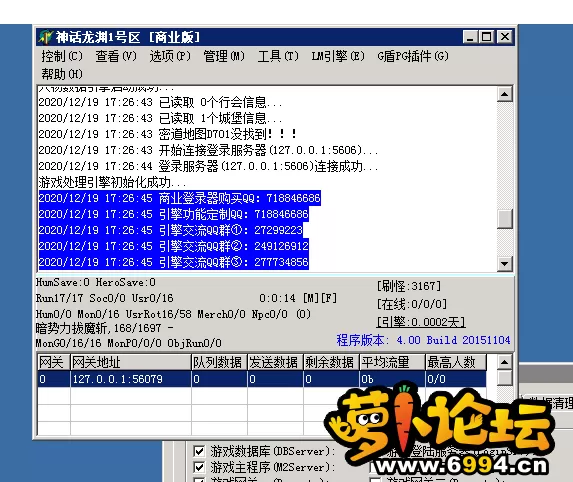The image size is (573, 482).
Task: Maximize the 神话龙渊1号区 window
Action: tap(486, 37)
